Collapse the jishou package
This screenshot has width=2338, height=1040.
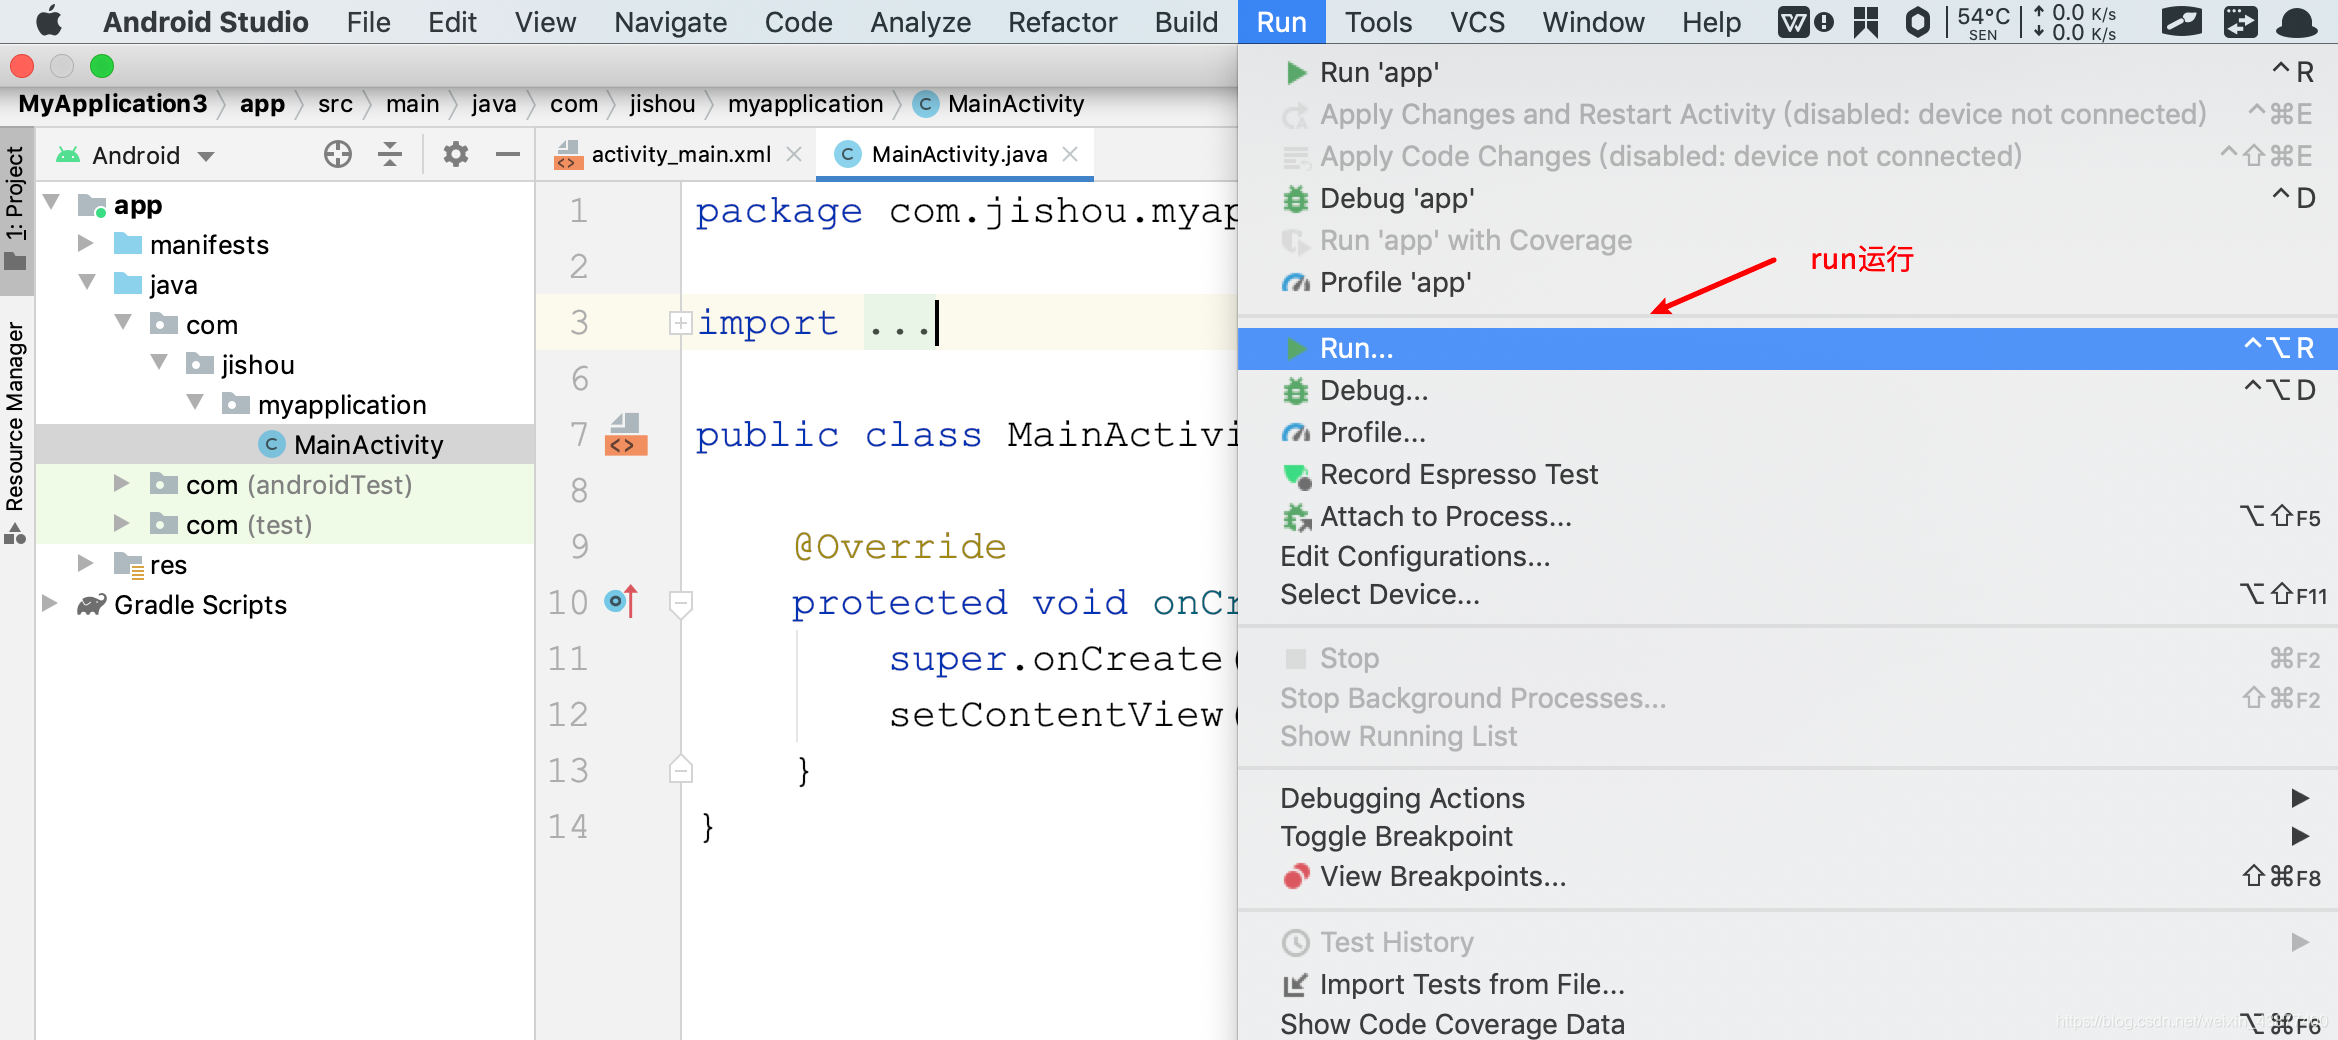pos(159,364)
